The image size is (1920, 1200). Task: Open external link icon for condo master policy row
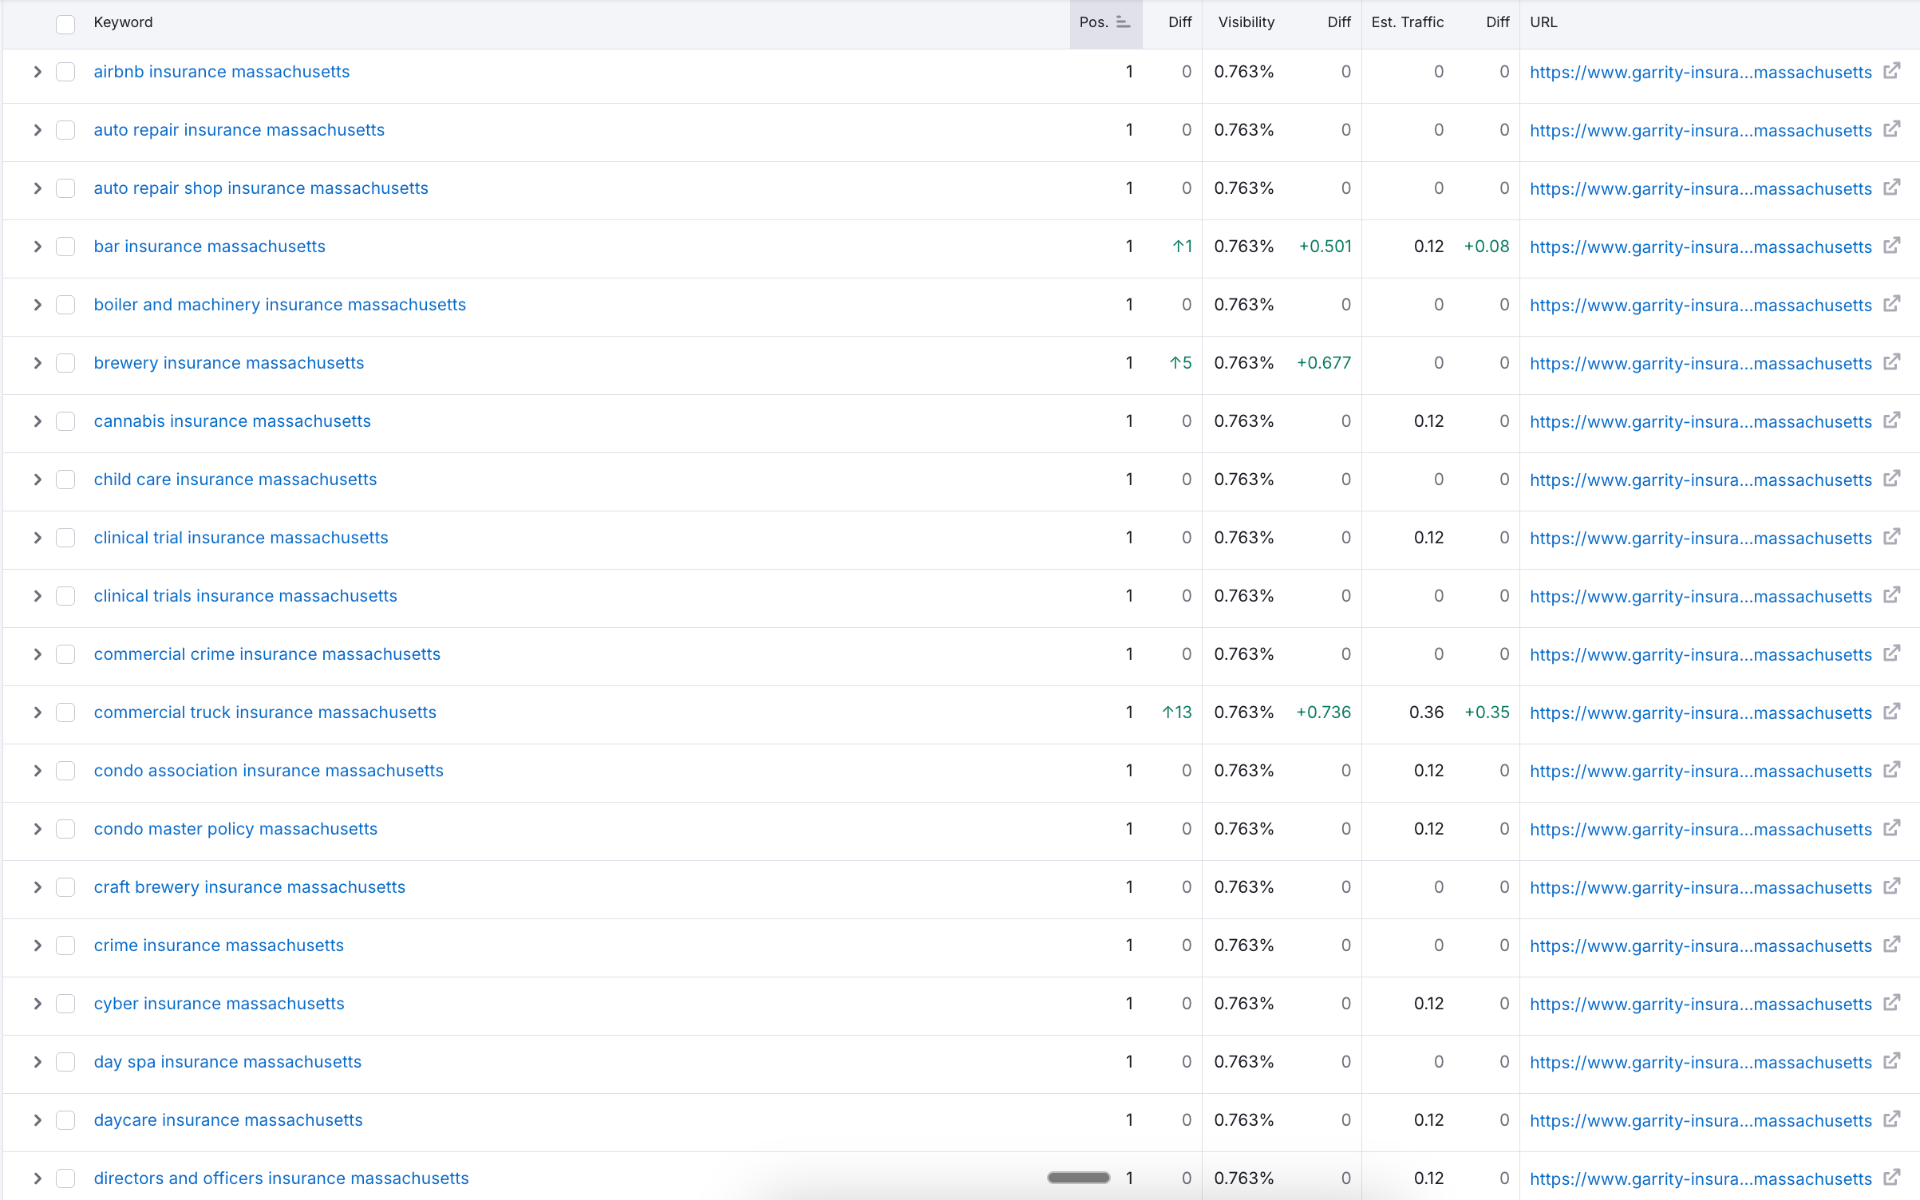coord(1891,828)
